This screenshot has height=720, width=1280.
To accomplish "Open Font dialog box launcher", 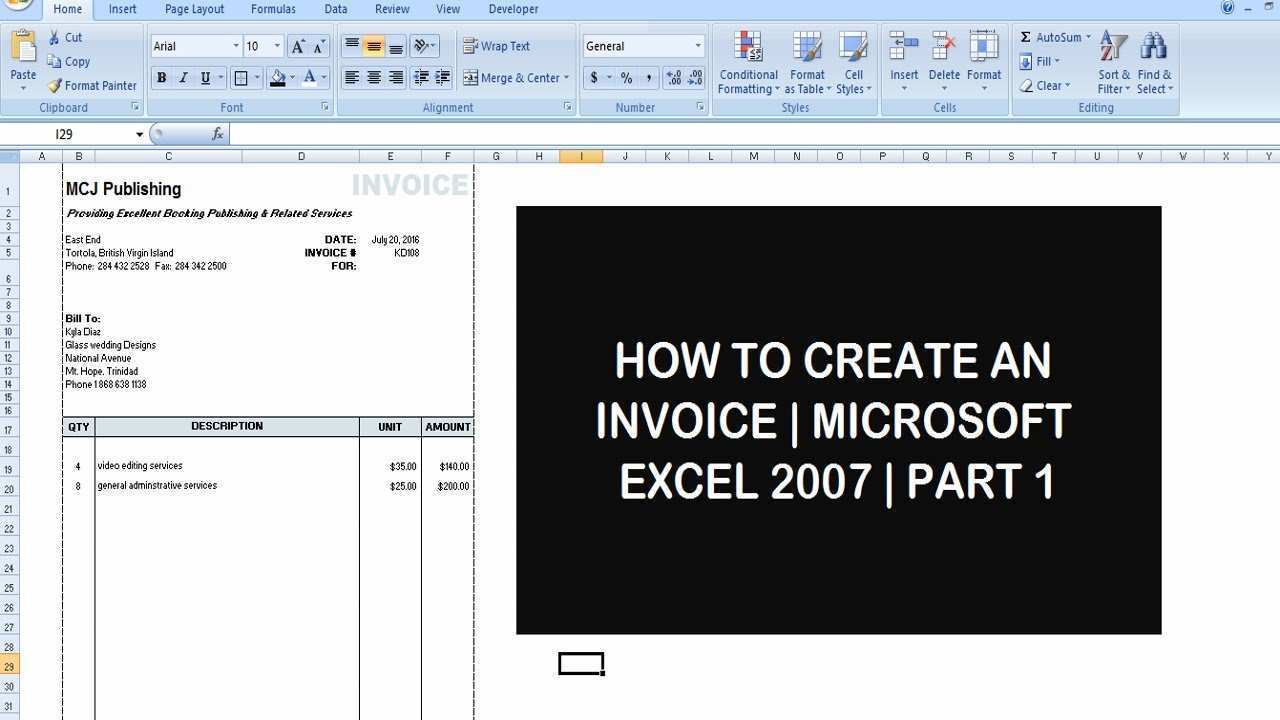I will click(x=325, y=107).
